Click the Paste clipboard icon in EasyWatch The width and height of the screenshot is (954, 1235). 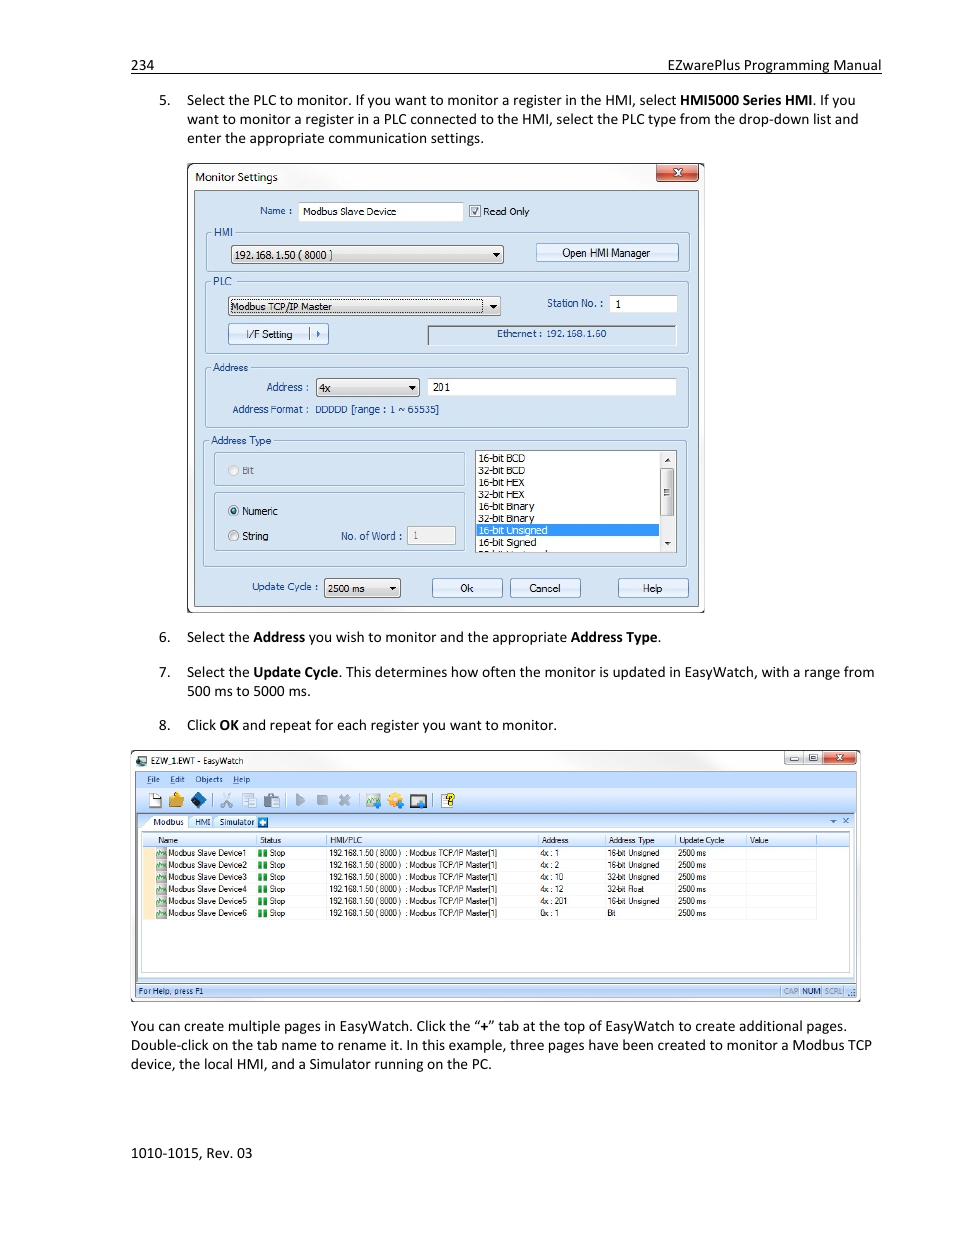271,800
